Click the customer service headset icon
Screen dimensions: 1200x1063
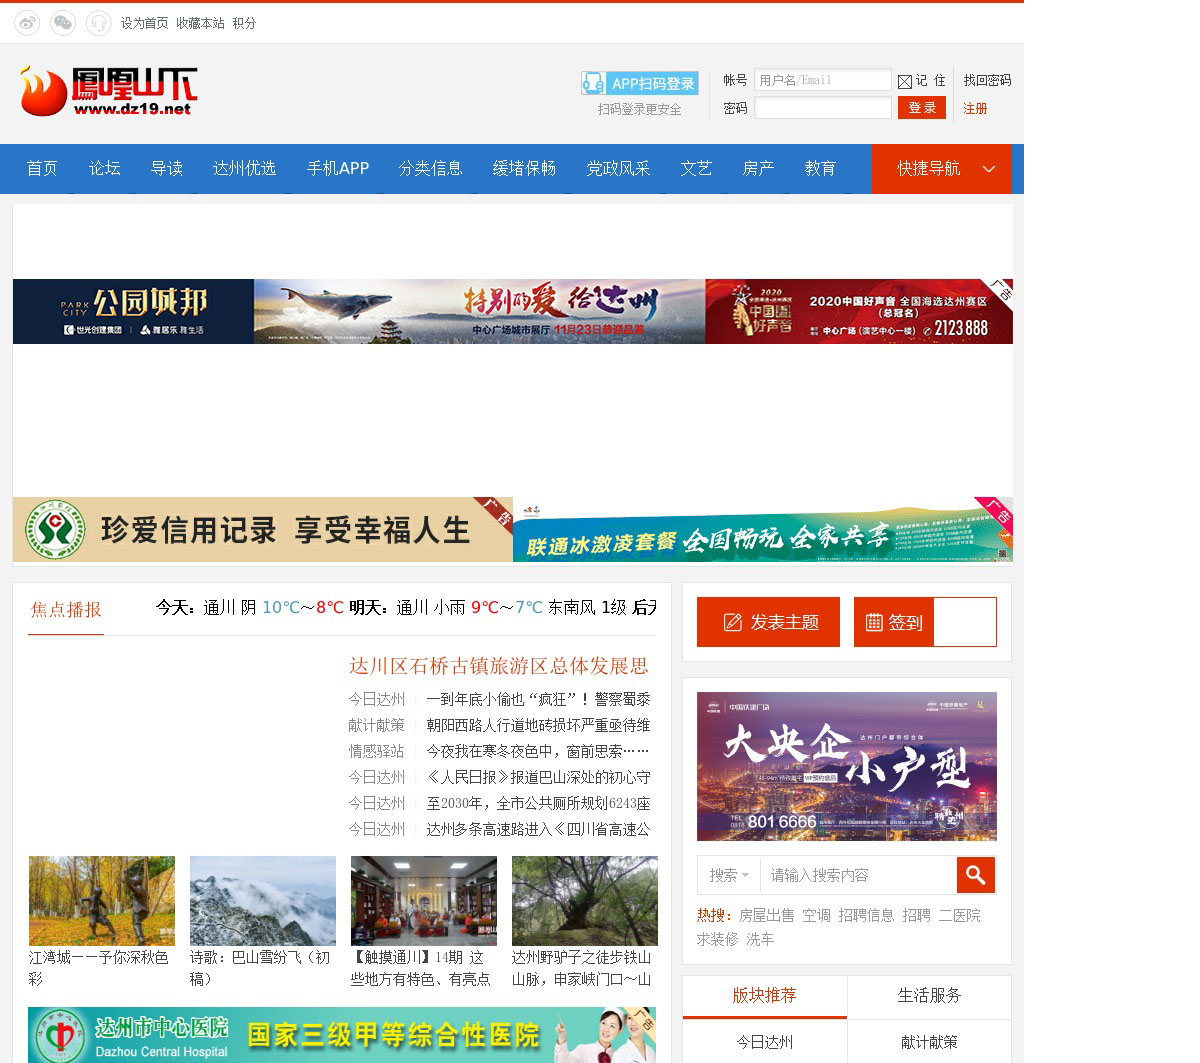98,23
